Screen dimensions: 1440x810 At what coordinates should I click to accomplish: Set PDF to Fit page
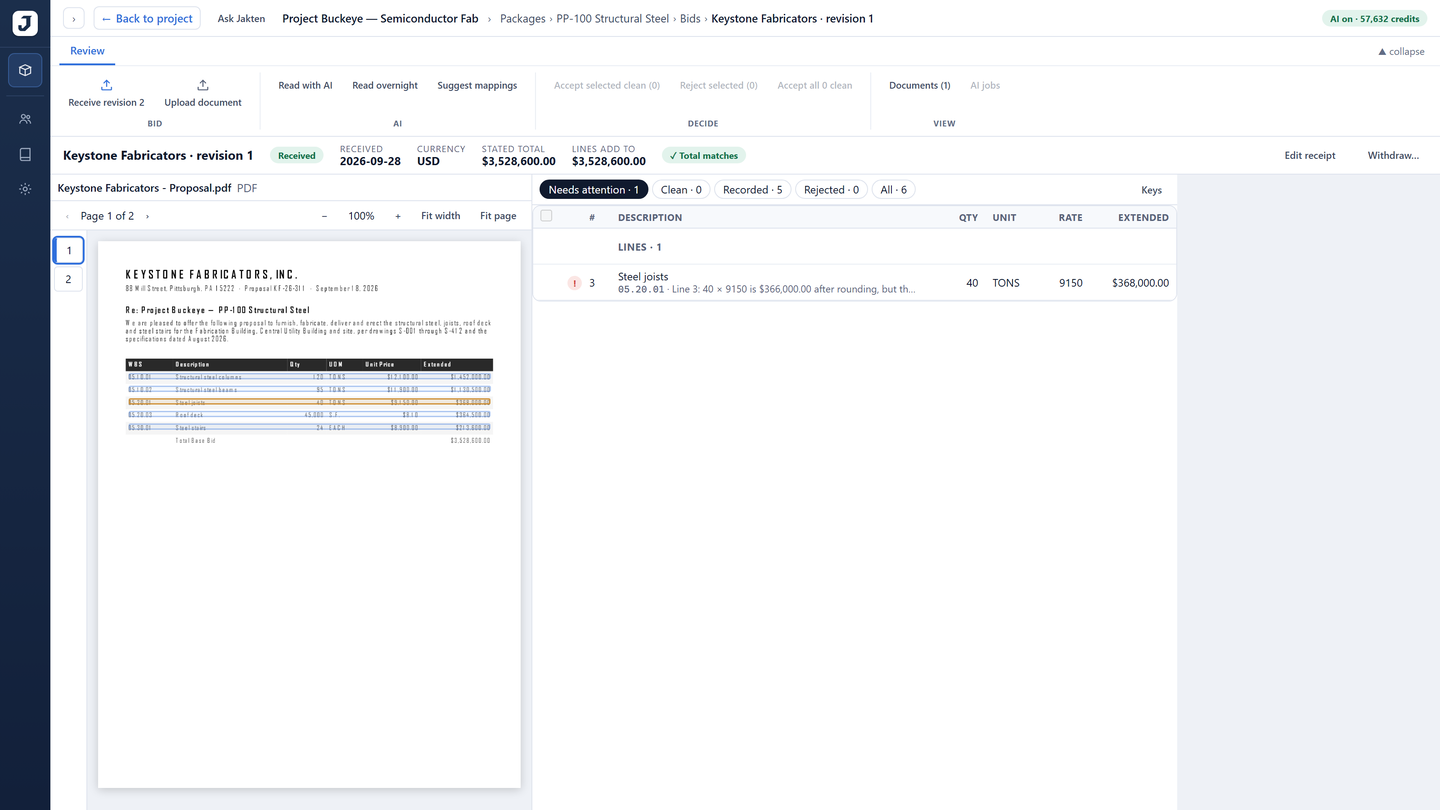coord(498,216)
